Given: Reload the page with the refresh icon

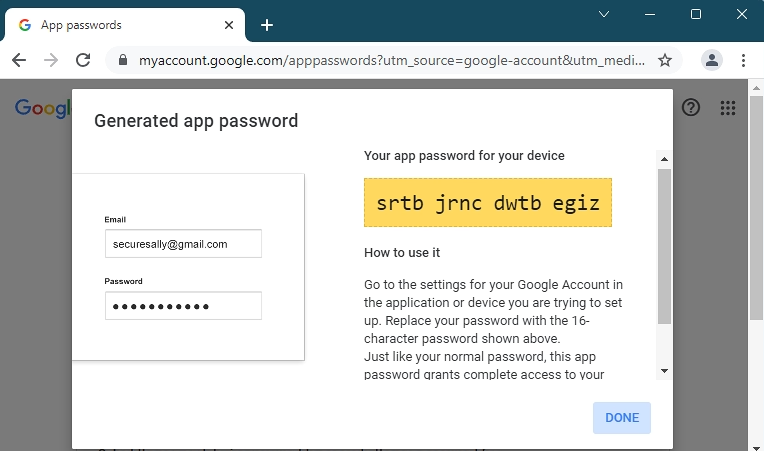Looking at the screenshot, I should point(83,60).
